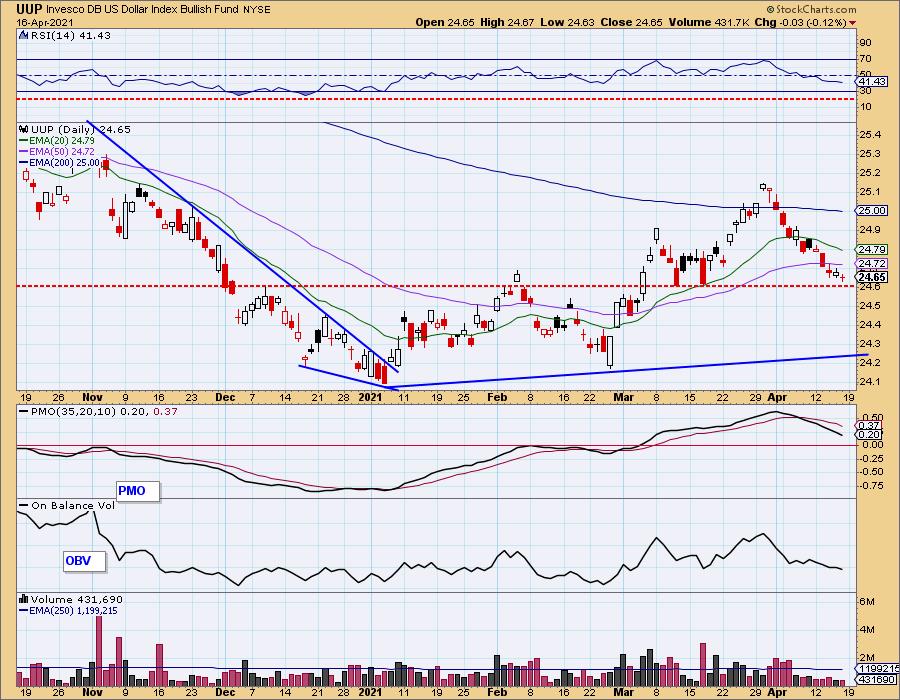Click the Close 24.65 header value

coord(631,22)
